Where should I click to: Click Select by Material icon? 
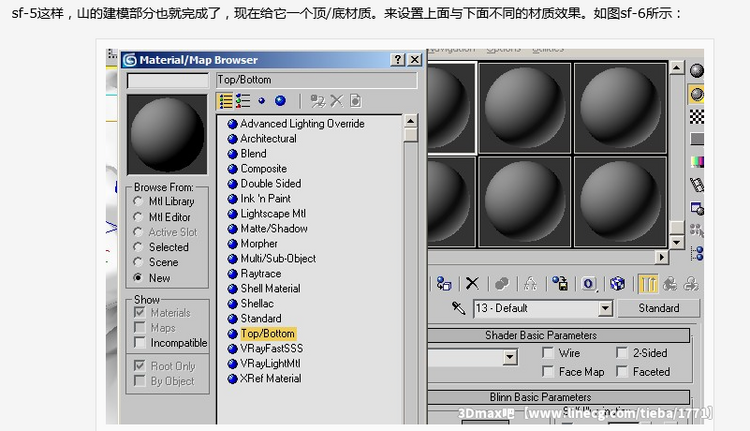(x=696, y=230)
